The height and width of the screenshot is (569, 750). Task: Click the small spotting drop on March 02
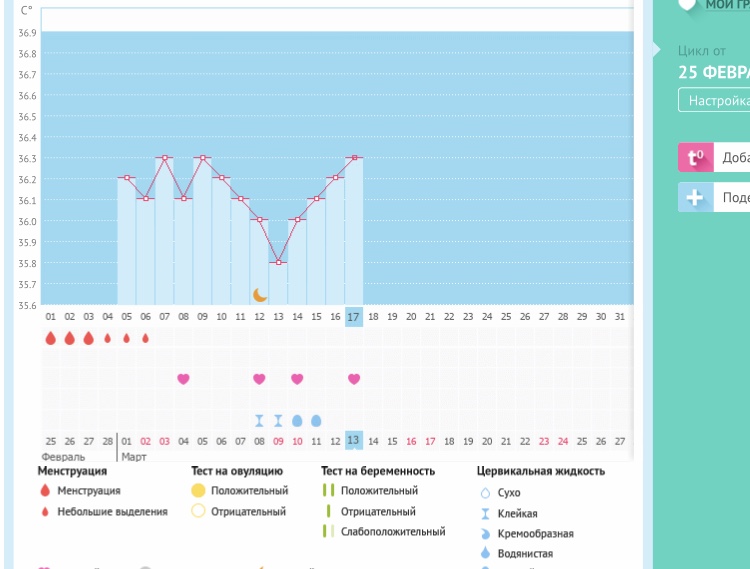(146, 339)
